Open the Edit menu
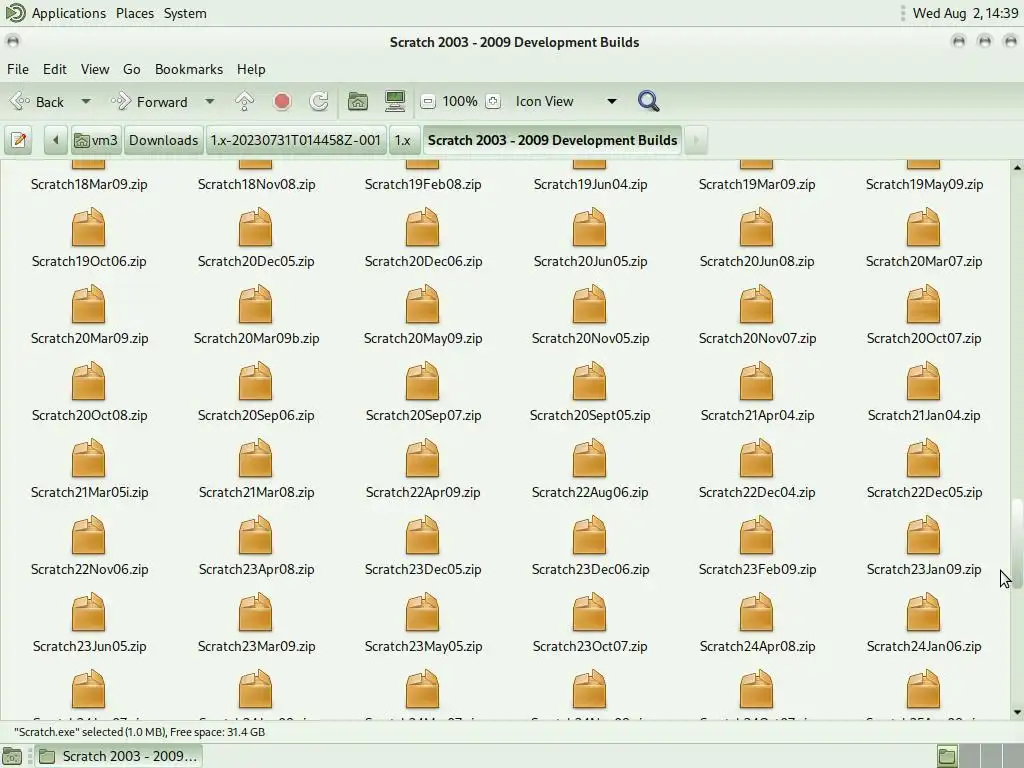The width and height of the screenshot is (1024, 768). pyautogui.click(x=55, y=69)
